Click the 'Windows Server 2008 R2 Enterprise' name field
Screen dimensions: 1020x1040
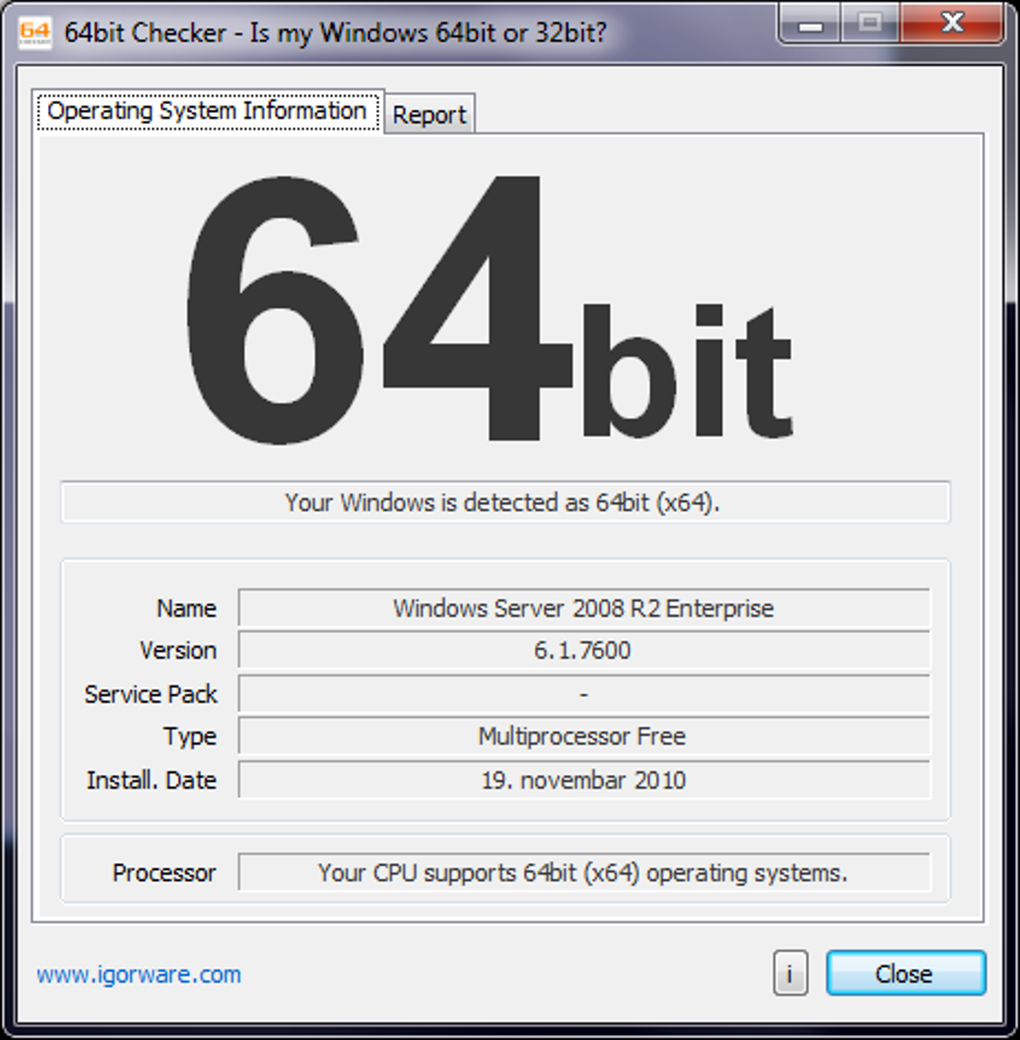(x=584, y=608)
